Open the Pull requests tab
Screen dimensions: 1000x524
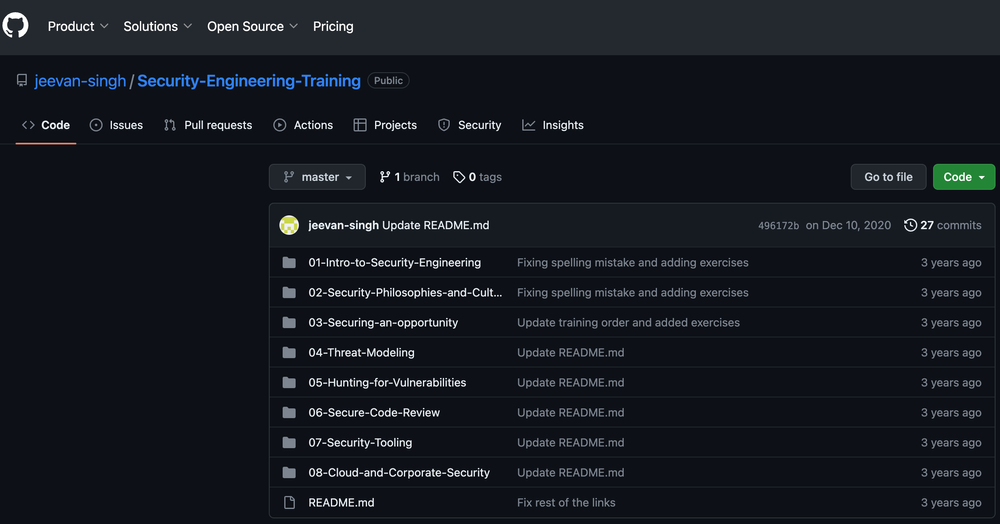pyautogui.click(x=208, y=125)
